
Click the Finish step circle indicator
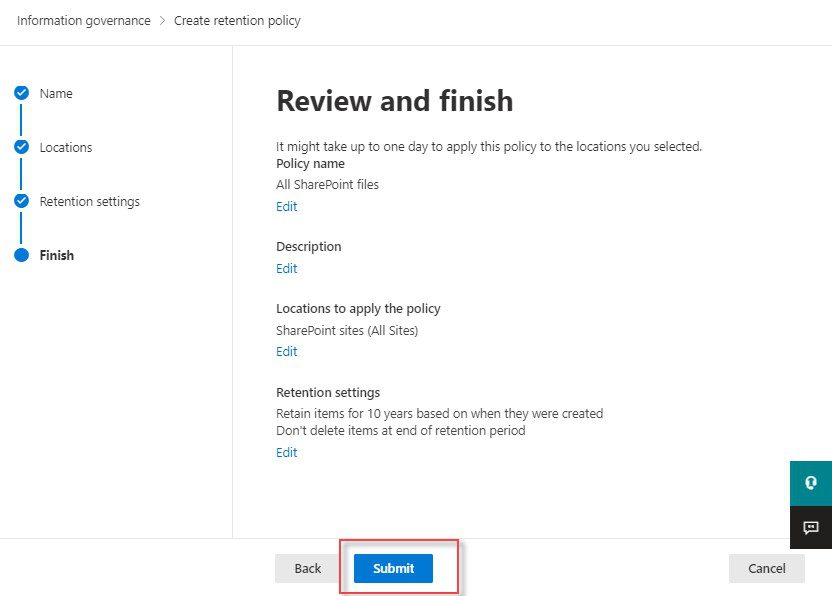click(x=21, y=255)
